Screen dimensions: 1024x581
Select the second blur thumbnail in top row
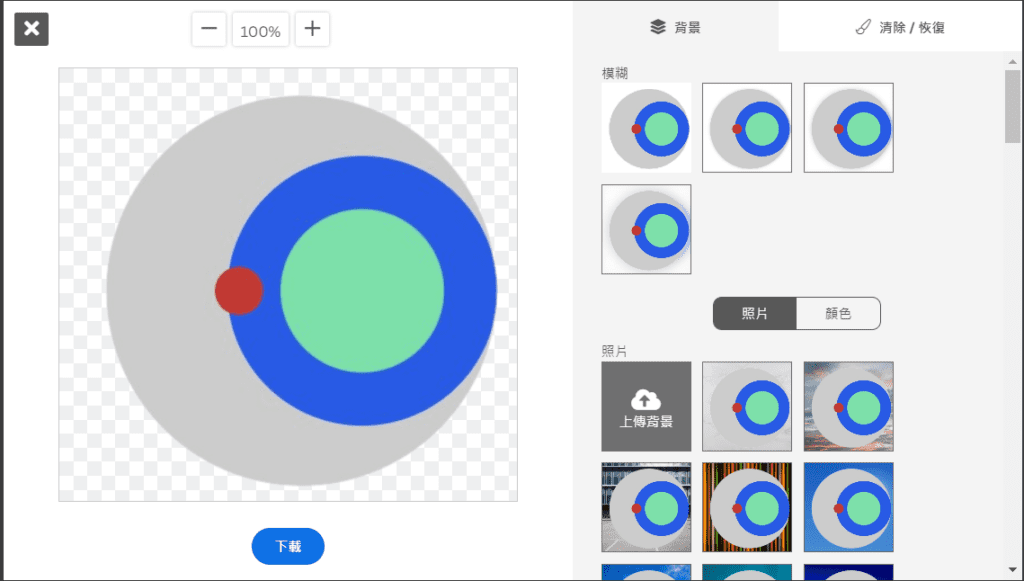747,128
